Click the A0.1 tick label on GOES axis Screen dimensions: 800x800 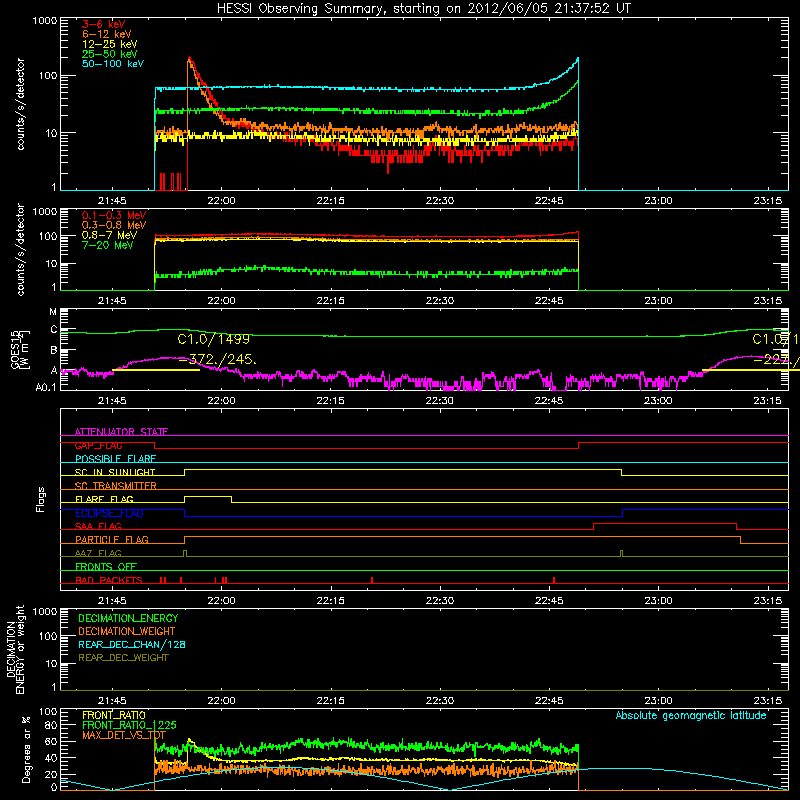tap(45, 387)
